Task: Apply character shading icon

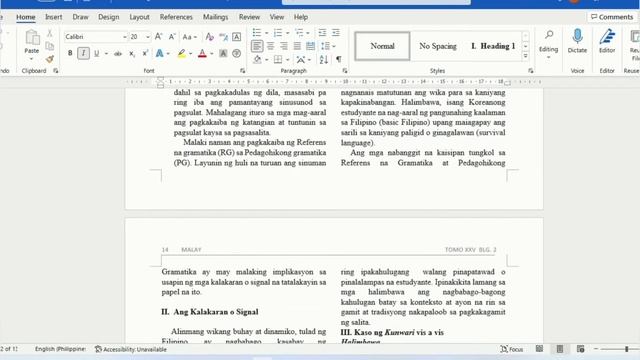Action: click(x=223, y=53)
